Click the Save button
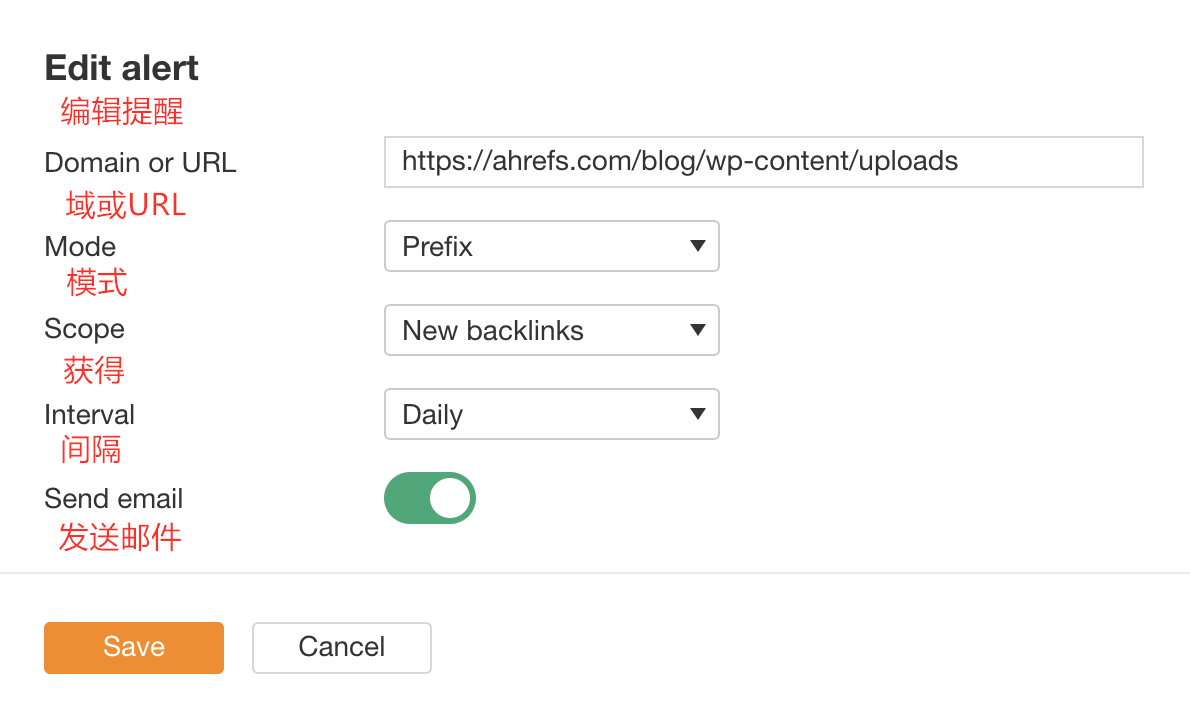1190x712 pixels. tap(133, 647)
